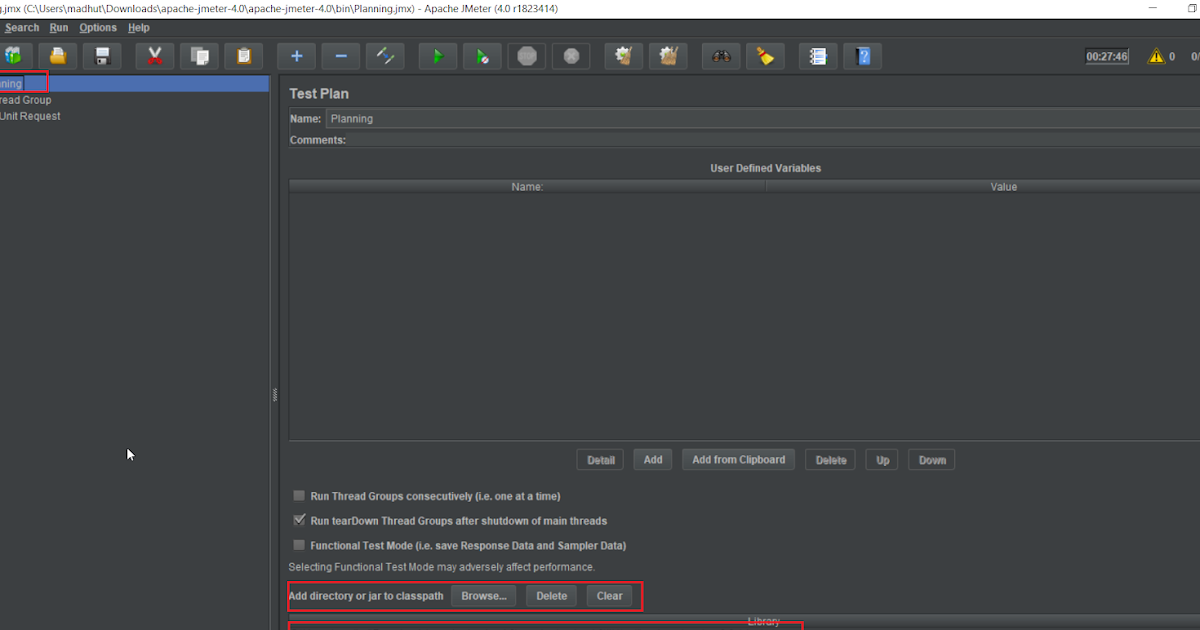Enable Functional Test Mode
This screenshot has width=1200, height=630.
[x=298, y=545]
